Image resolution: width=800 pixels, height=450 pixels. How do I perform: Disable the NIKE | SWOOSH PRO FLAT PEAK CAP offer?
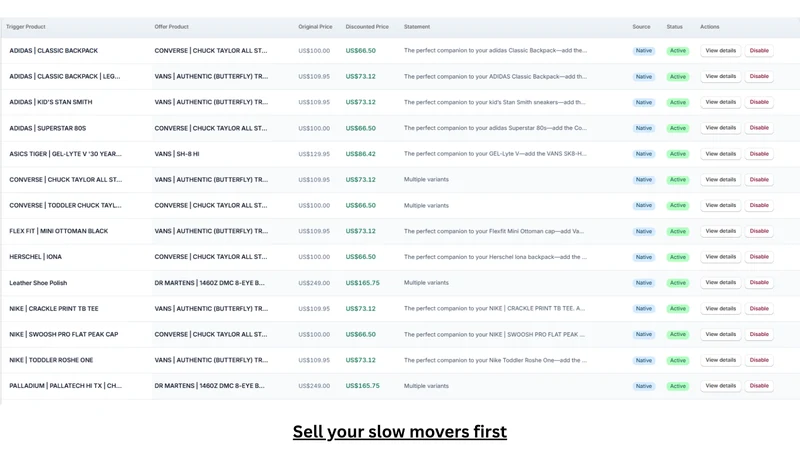(x=759, y=334)
